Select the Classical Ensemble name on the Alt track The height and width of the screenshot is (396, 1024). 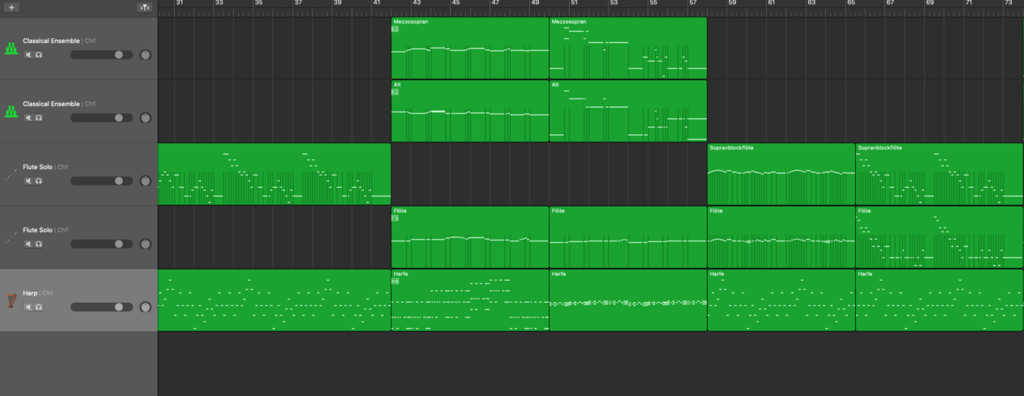tap(51, 104)
